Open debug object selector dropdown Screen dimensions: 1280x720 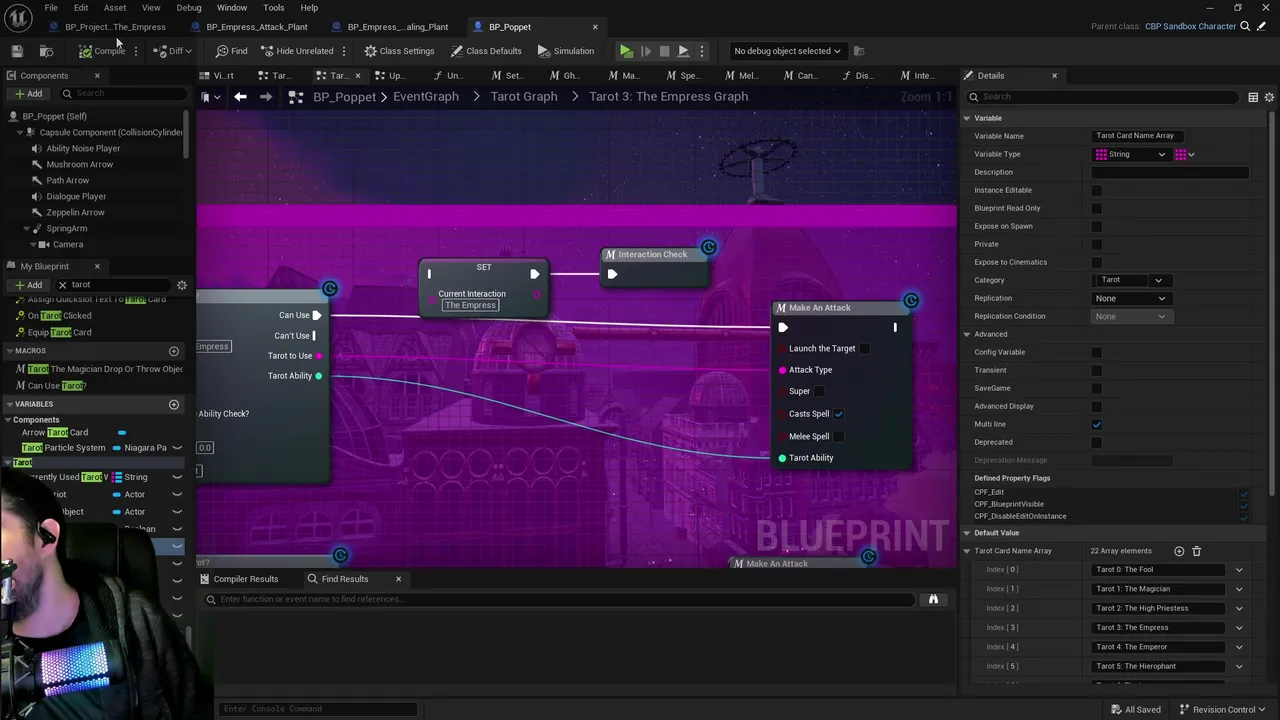coord(787,51)
